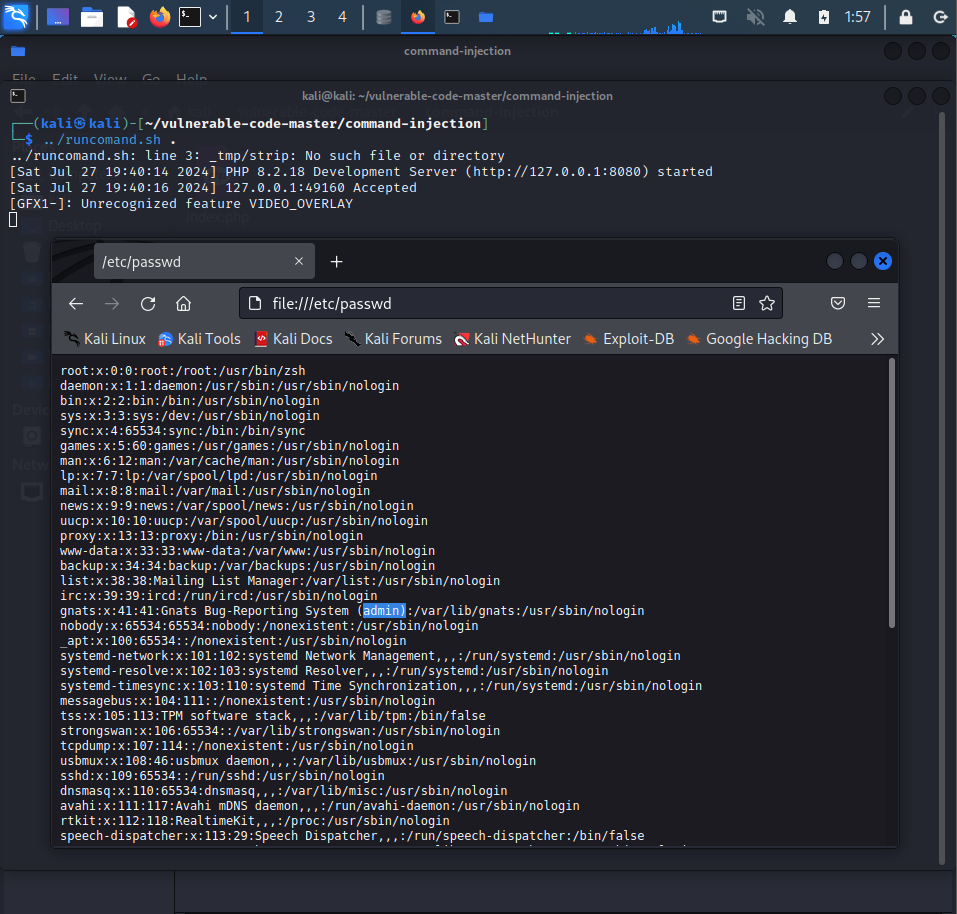Click the address bar showing file:///etc/passwd

pos(480,303)
